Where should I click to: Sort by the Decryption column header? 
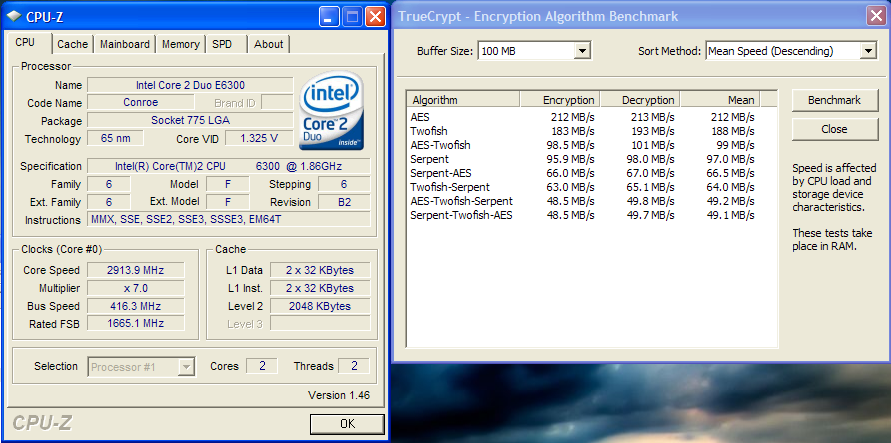pos(640,100)
